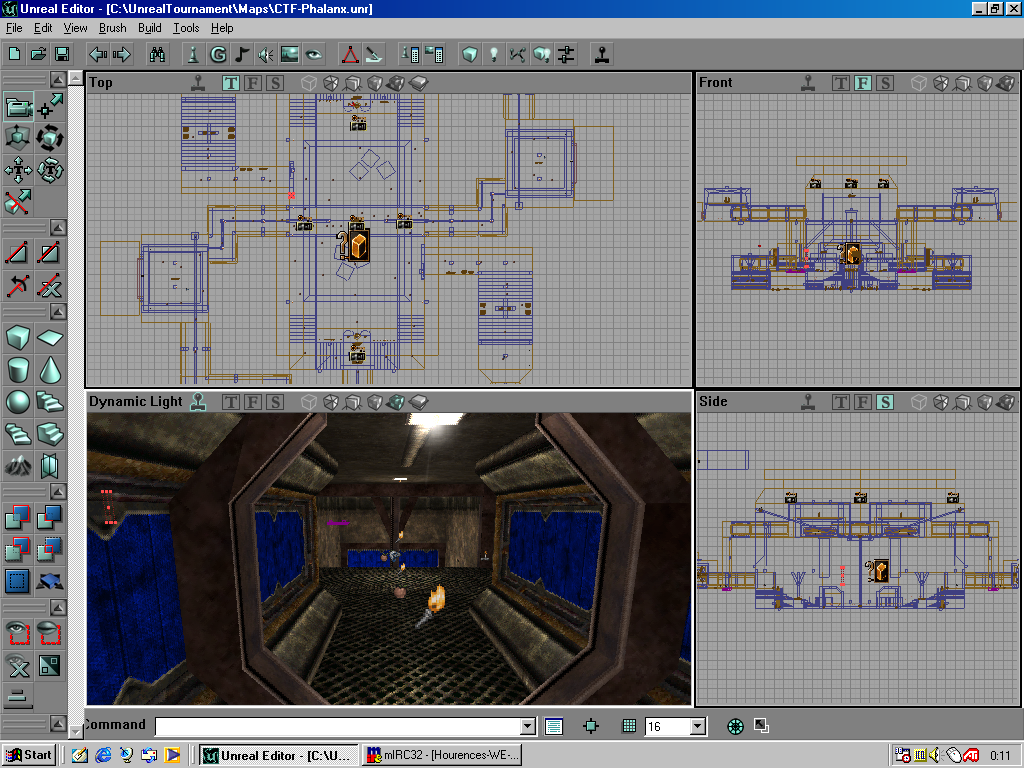Subtract the brush from the world
This screenshot has height=768, width=1024.
tap(49, 517)
